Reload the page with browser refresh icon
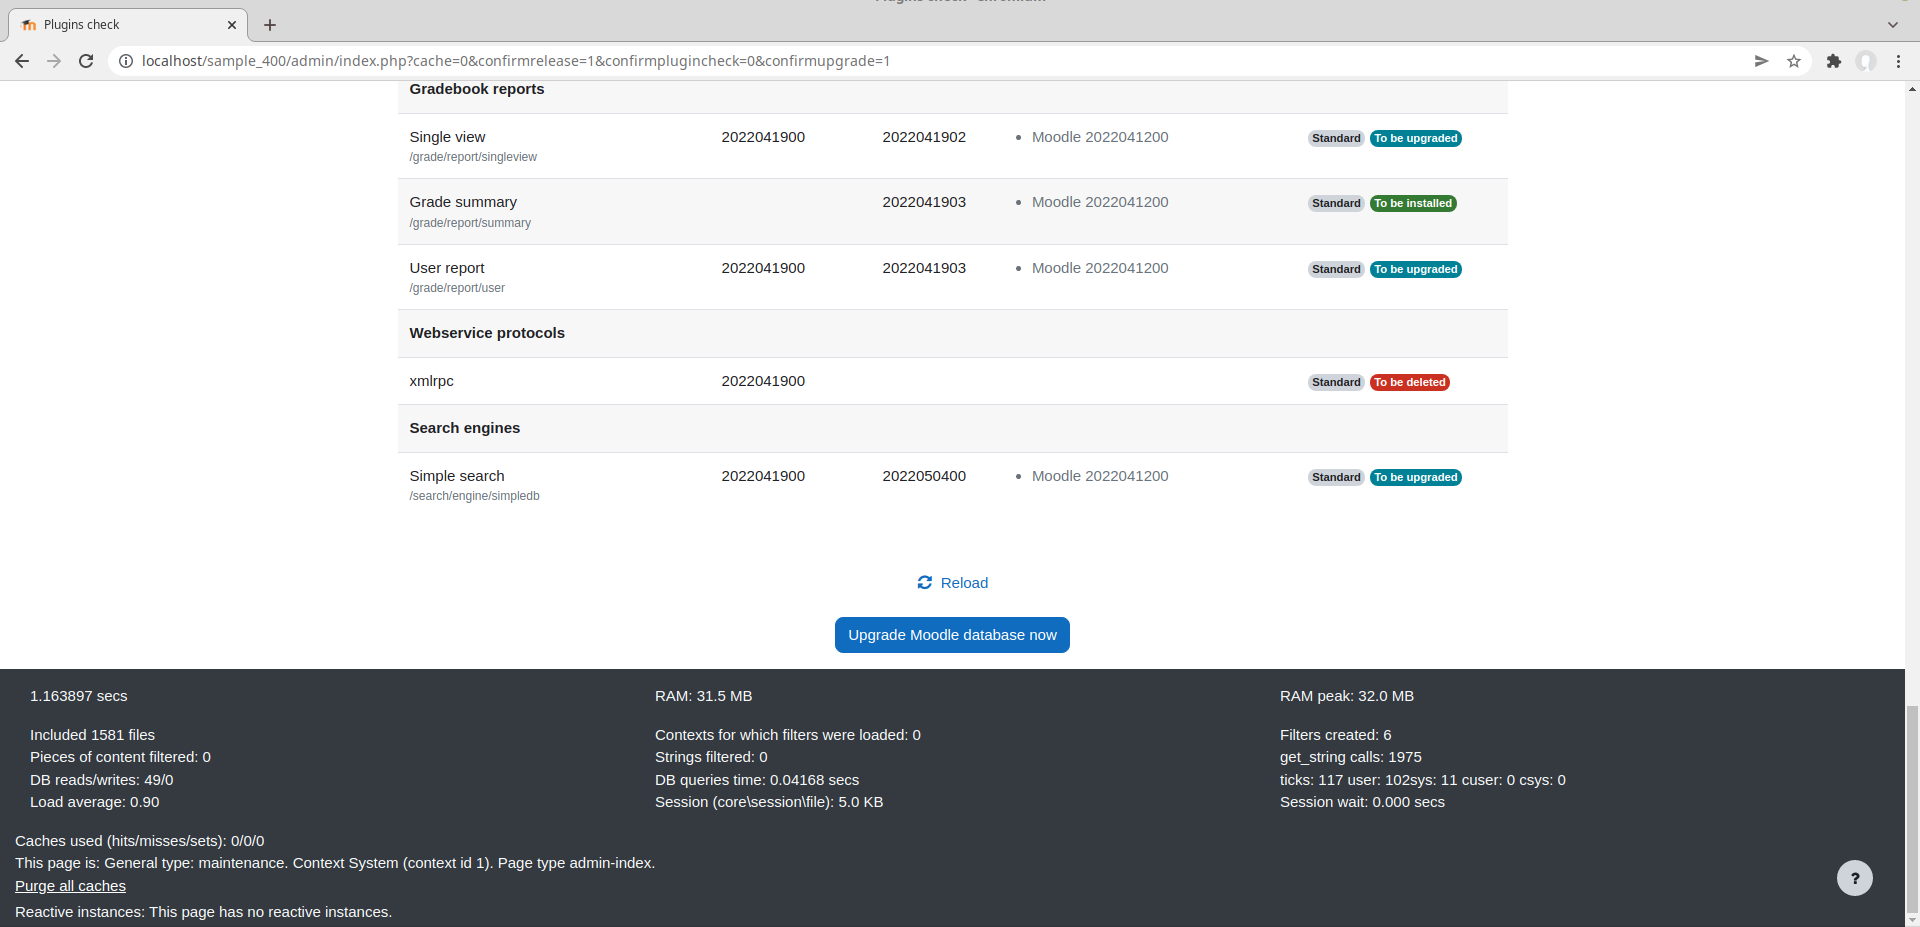 coord(86,61)
